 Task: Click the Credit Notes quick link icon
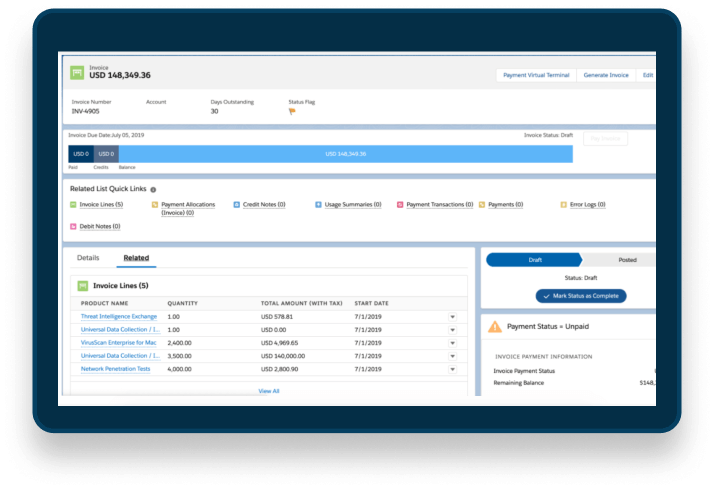point(236,204)
